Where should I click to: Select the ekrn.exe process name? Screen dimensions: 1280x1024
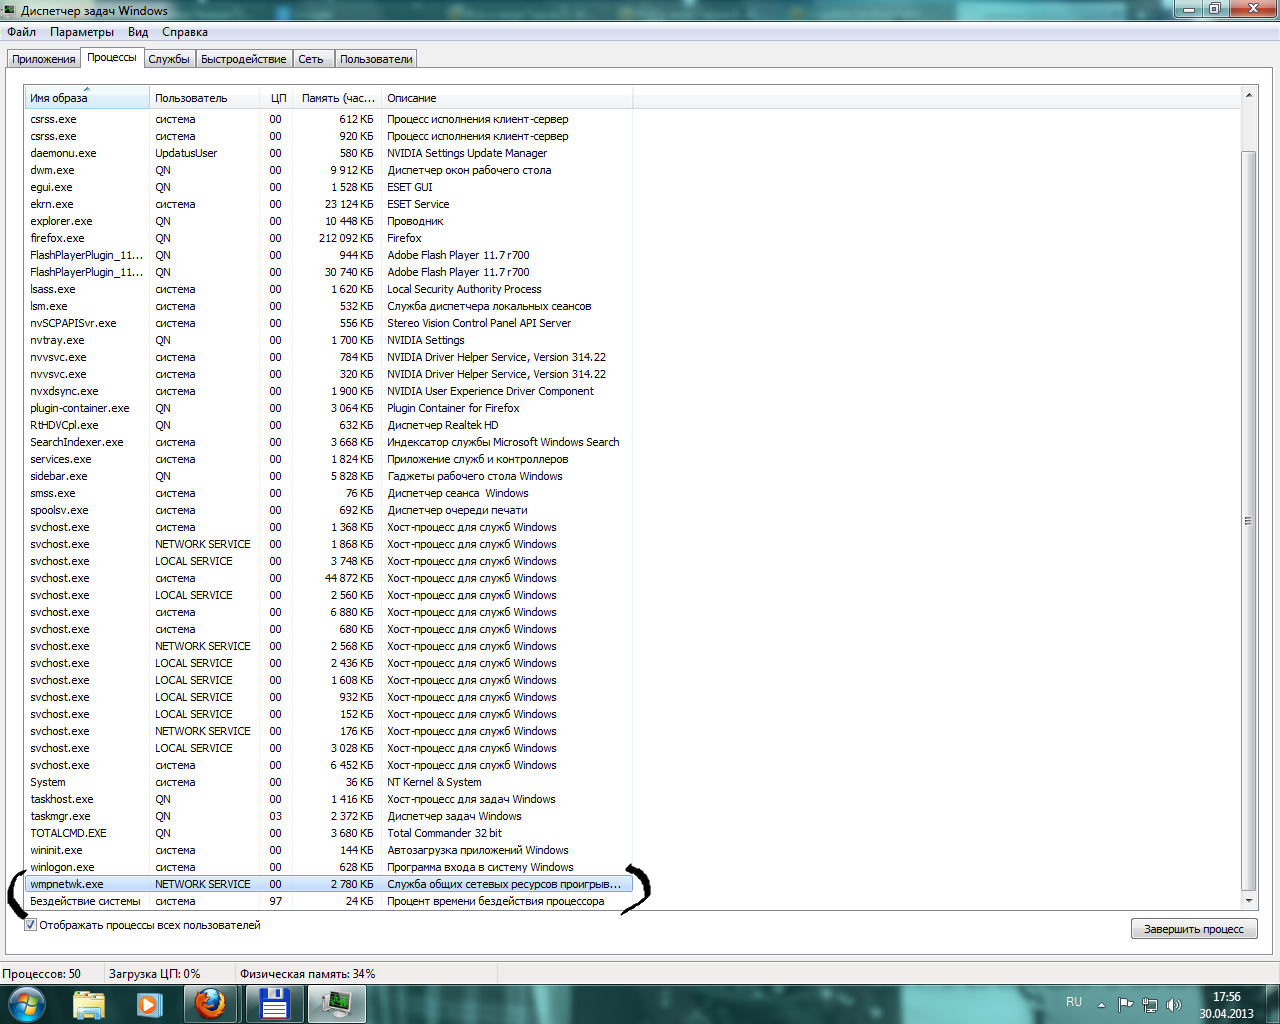52,204
